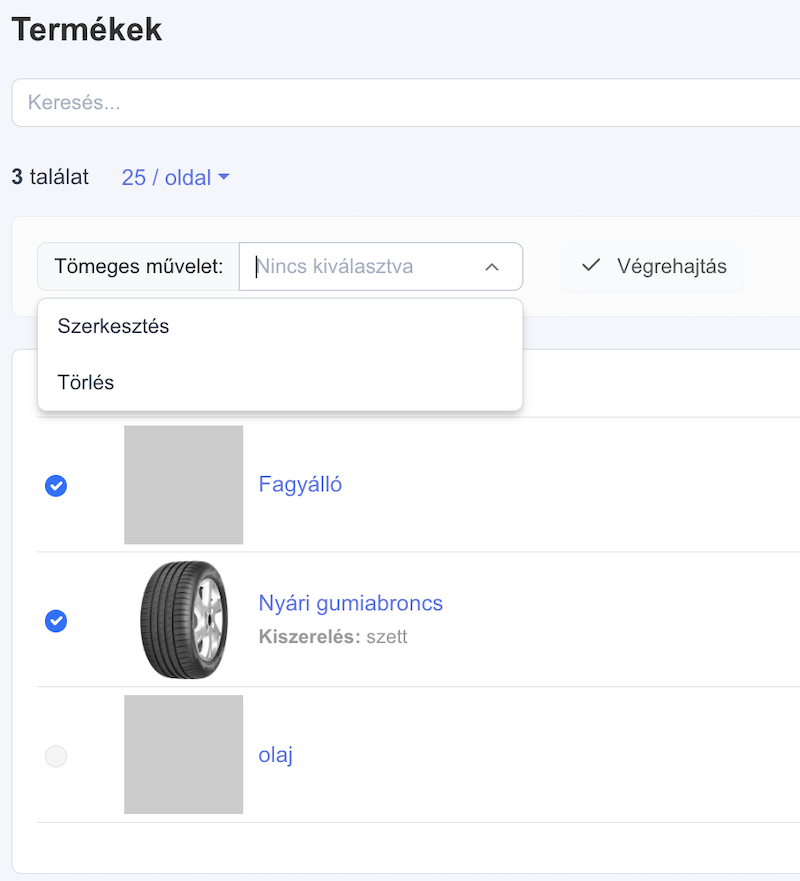Click the Végrehajtás button

[652, 266]
